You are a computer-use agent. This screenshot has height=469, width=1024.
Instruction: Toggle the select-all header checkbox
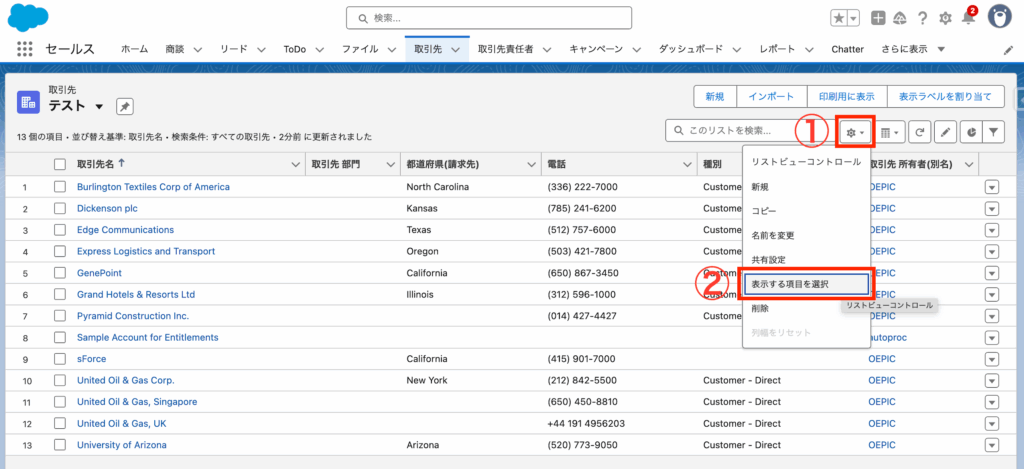click(x=60, y=165)
